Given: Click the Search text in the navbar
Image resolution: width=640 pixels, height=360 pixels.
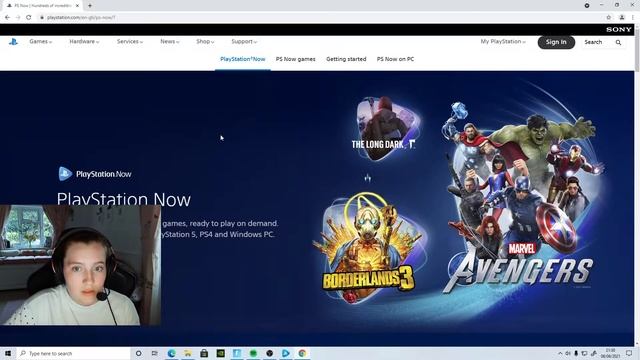Looking at the screenshot, I should tap(593, 42).
